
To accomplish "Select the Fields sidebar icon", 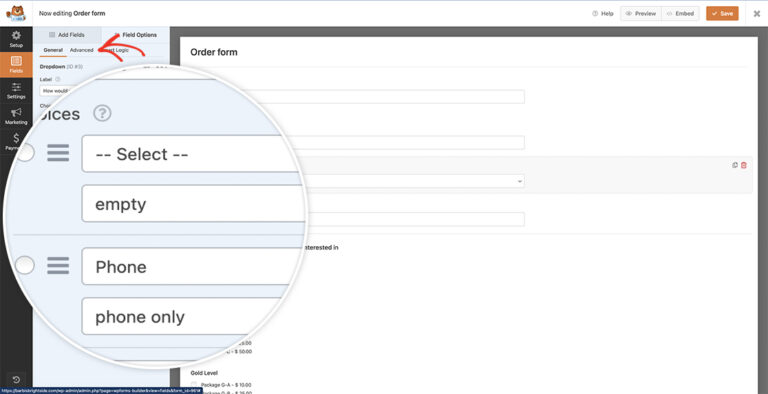I will coord(16,64).
